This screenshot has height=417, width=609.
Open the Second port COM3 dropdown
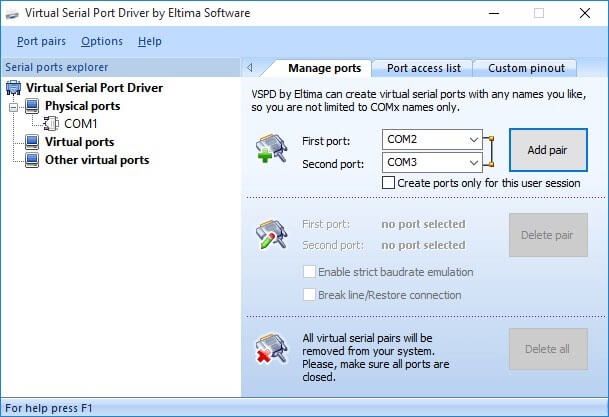tap(432, 162)
